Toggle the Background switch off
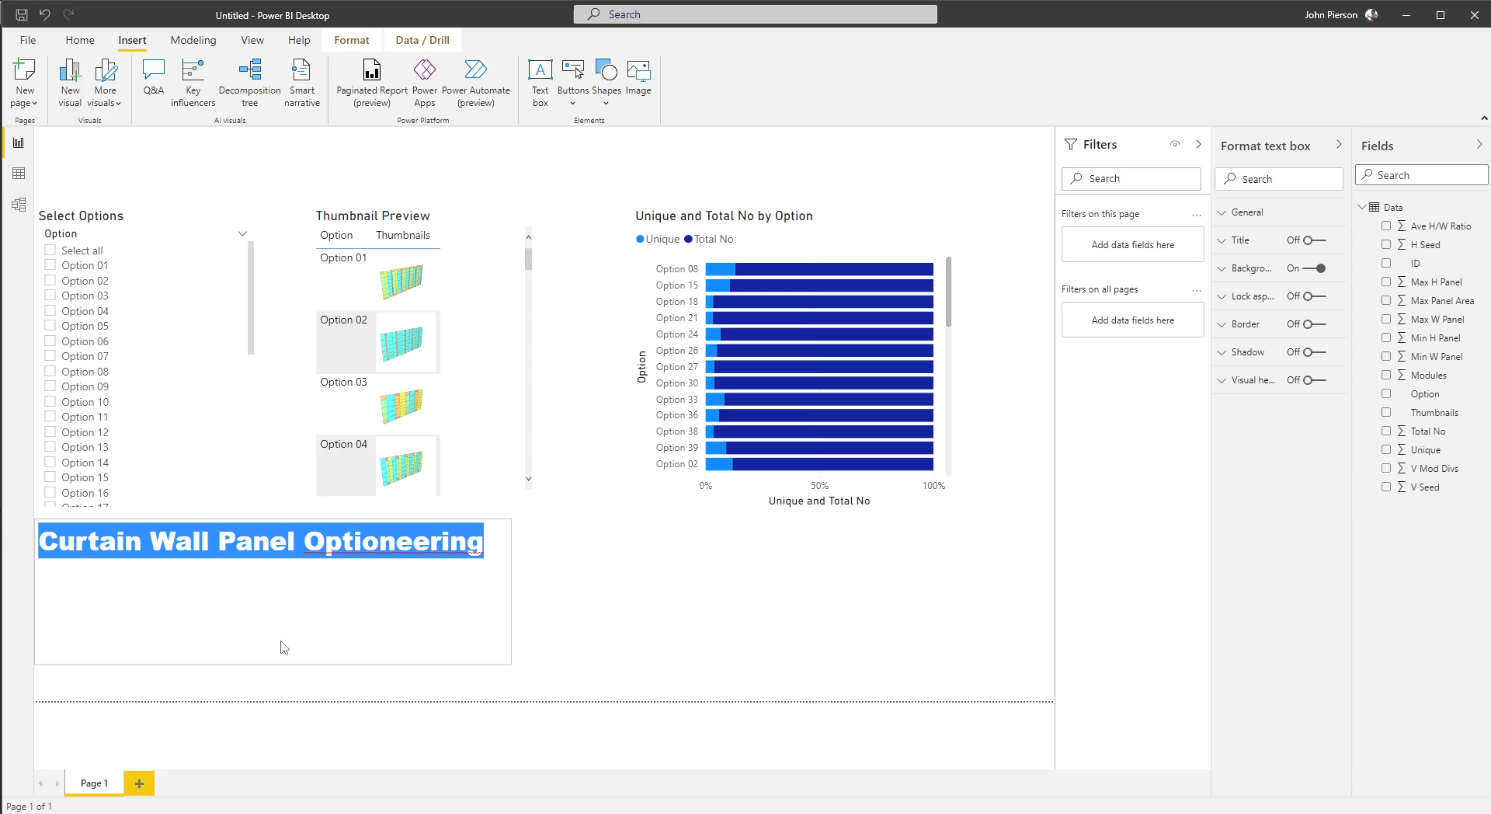1491x814 pixels. click(1315, 268)
